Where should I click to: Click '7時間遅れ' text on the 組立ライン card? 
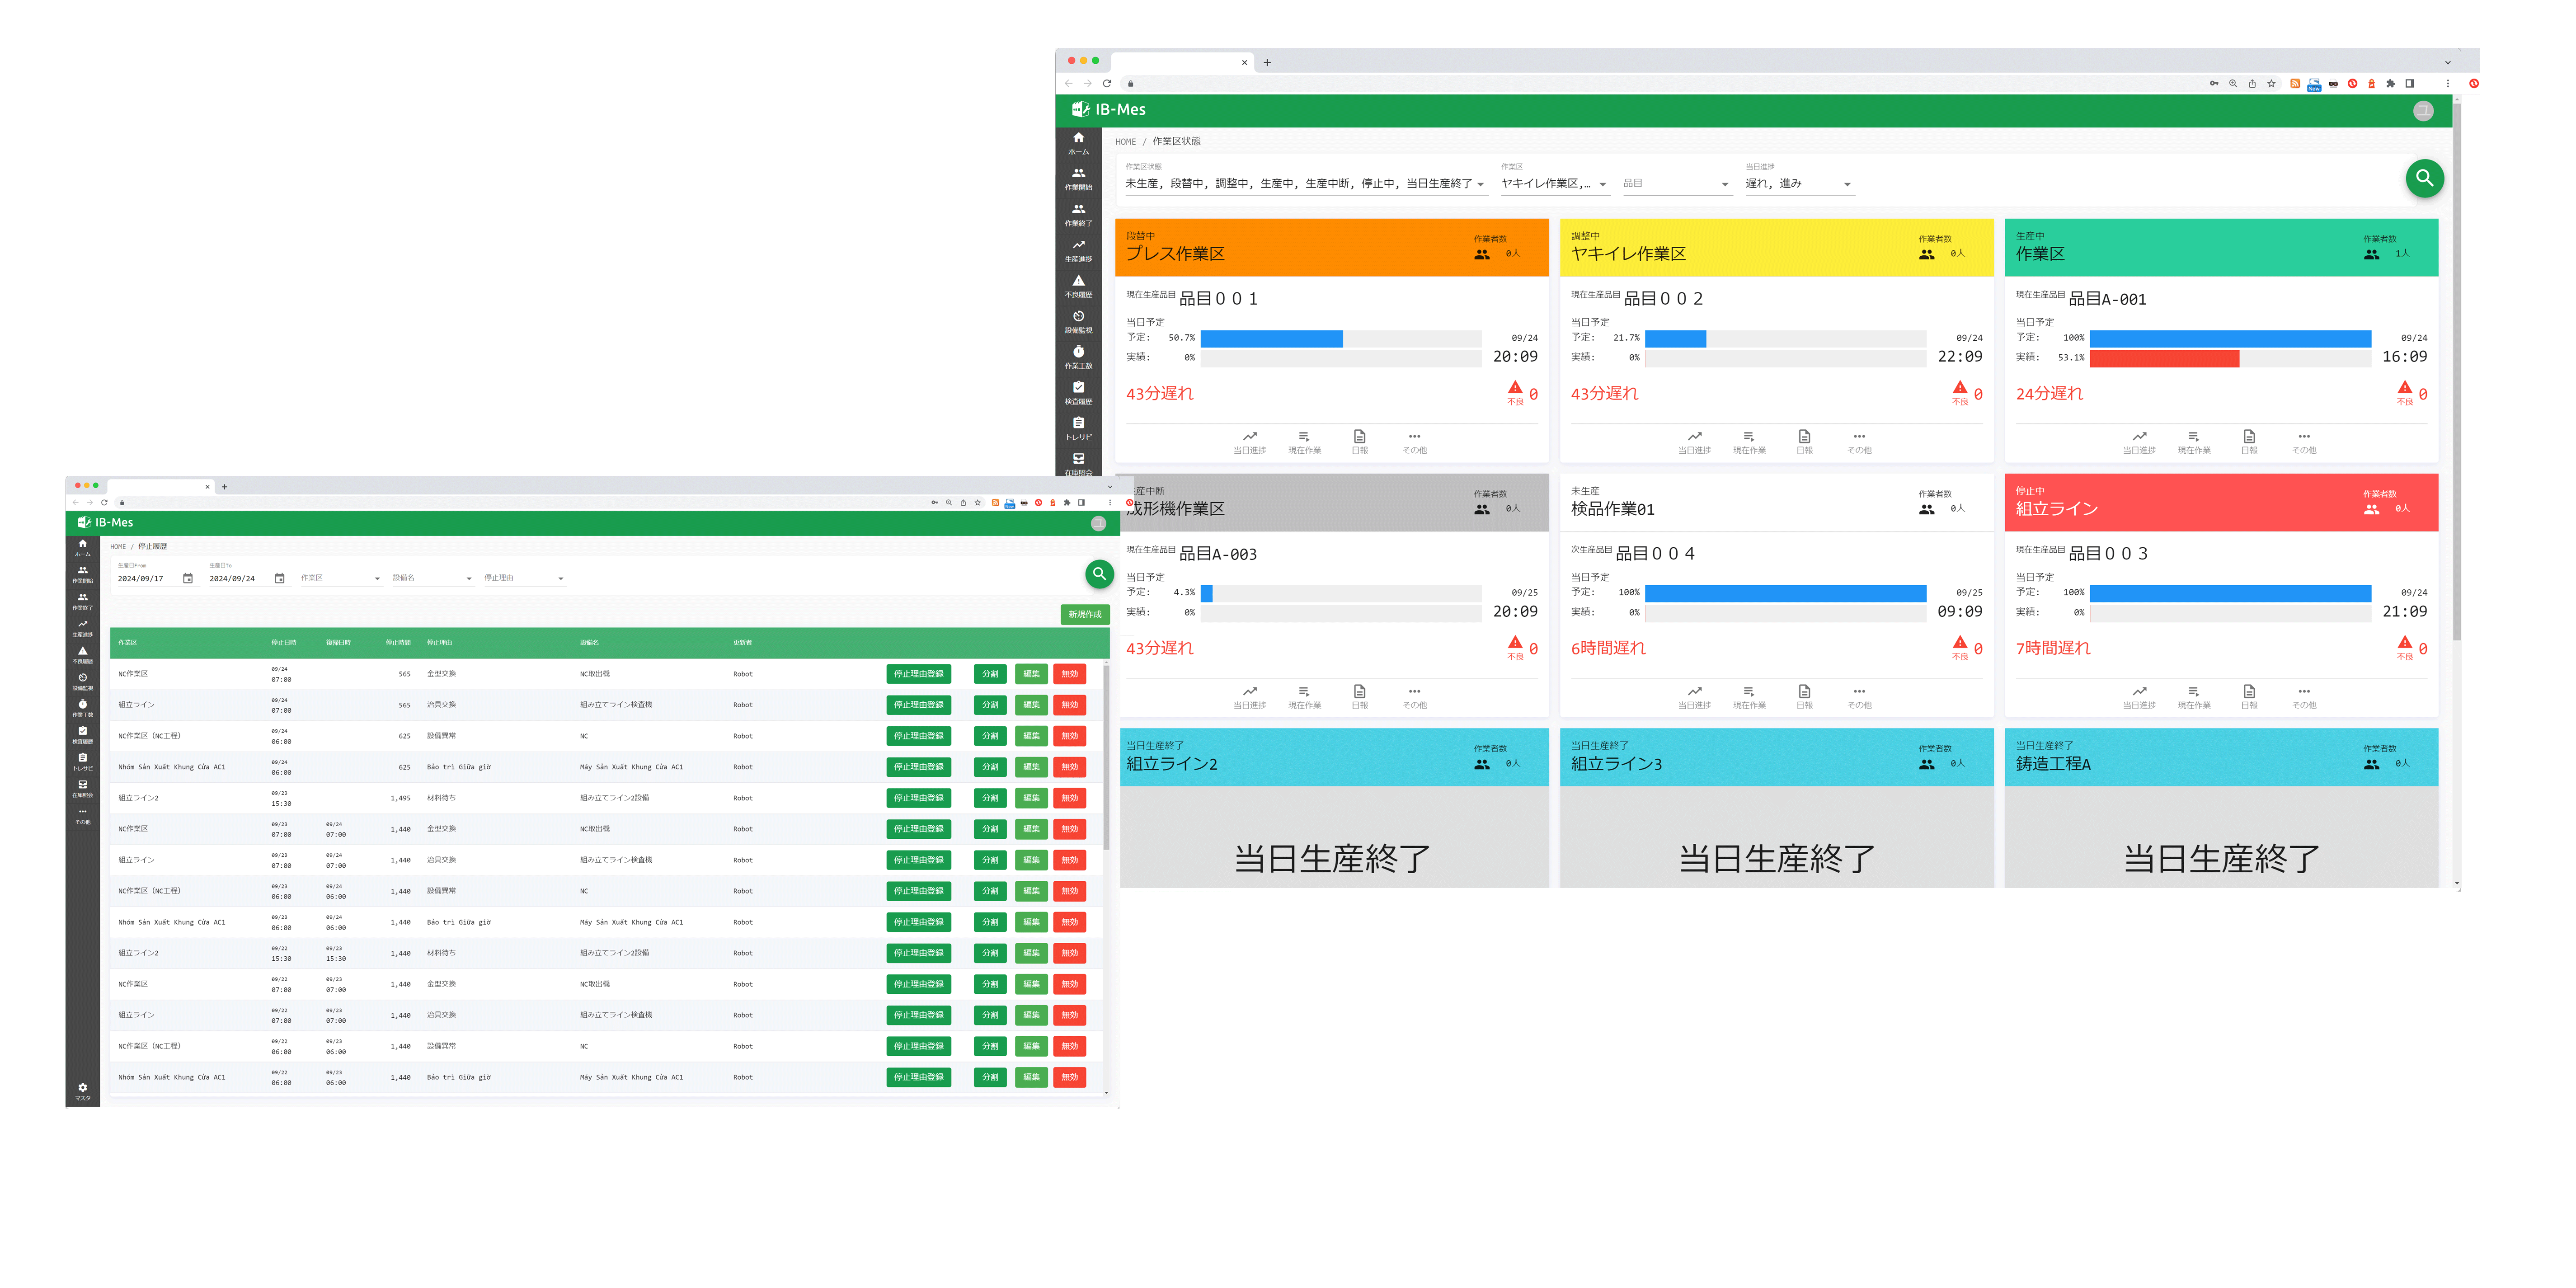click(2052, 648)
